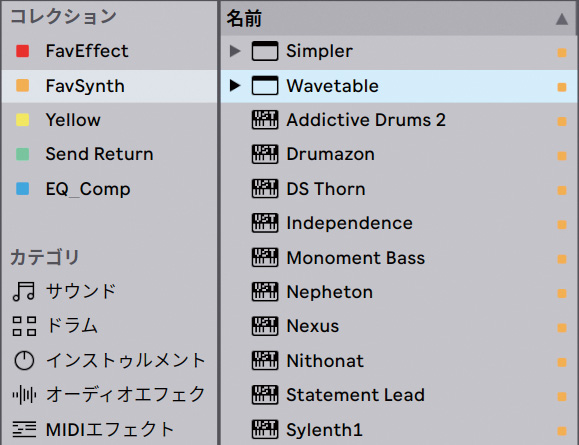579x445 pixels.
Task: Open the FavEffect collection
Action: pyautogui.click(x=109, y=51)
